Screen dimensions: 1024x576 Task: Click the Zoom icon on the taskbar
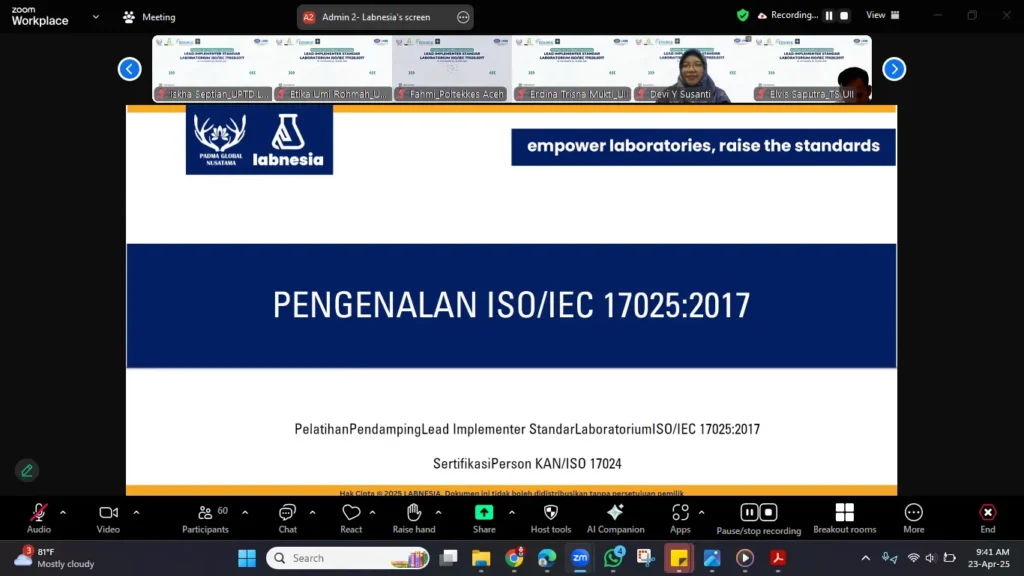click(580, 558)
